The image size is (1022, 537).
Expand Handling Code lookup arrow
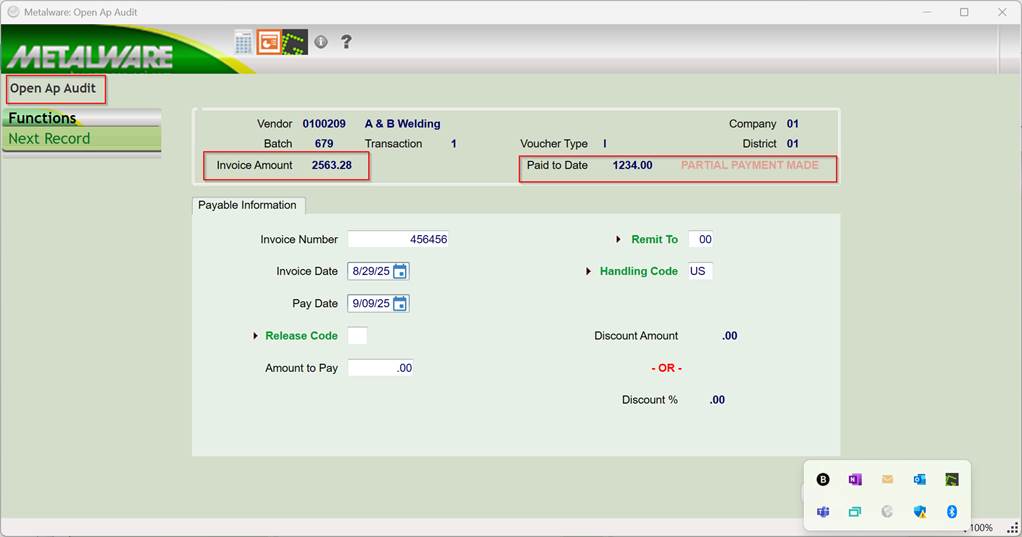[589, 271]
